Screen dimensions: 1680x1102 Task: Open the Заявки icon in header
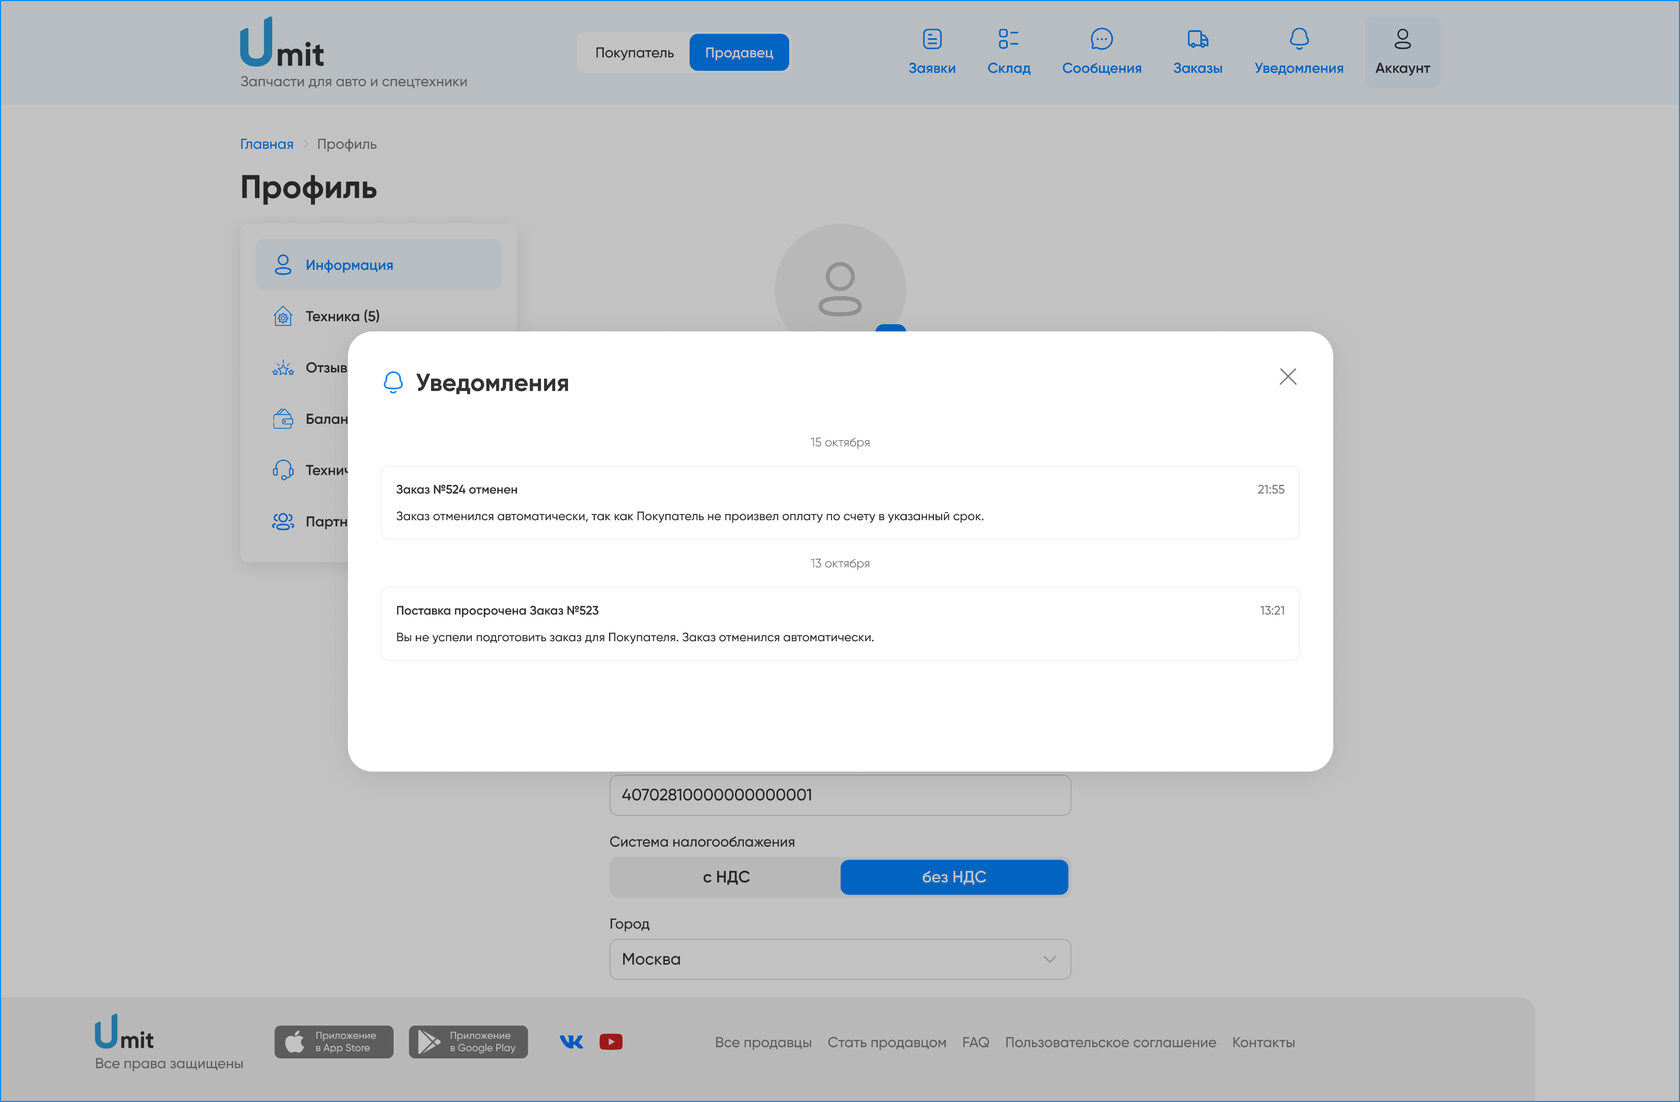932,39
